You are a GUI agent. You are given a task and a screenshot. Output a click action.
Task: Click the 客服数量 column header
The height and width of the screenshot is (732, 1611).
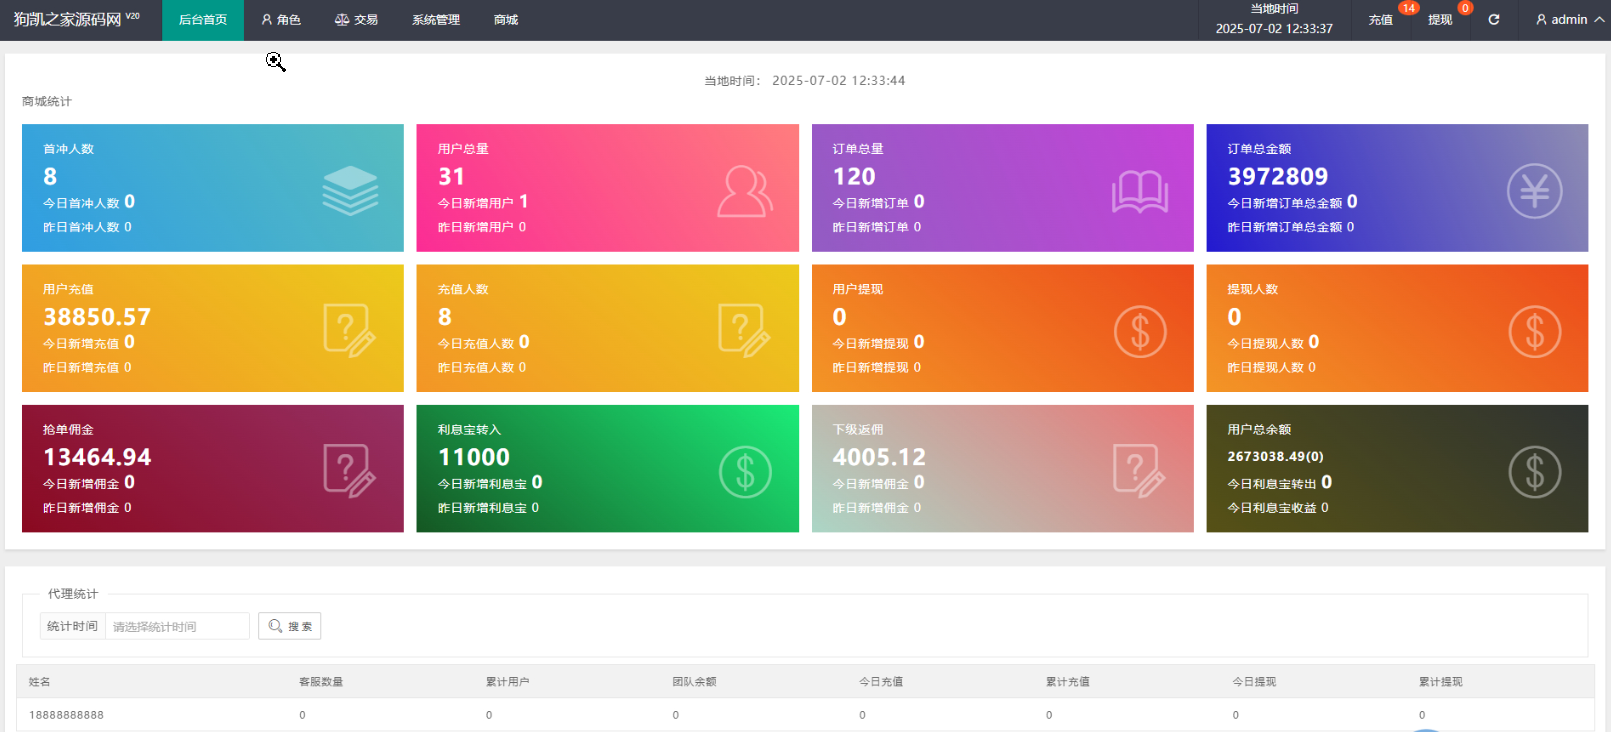(x=321, y=682)
